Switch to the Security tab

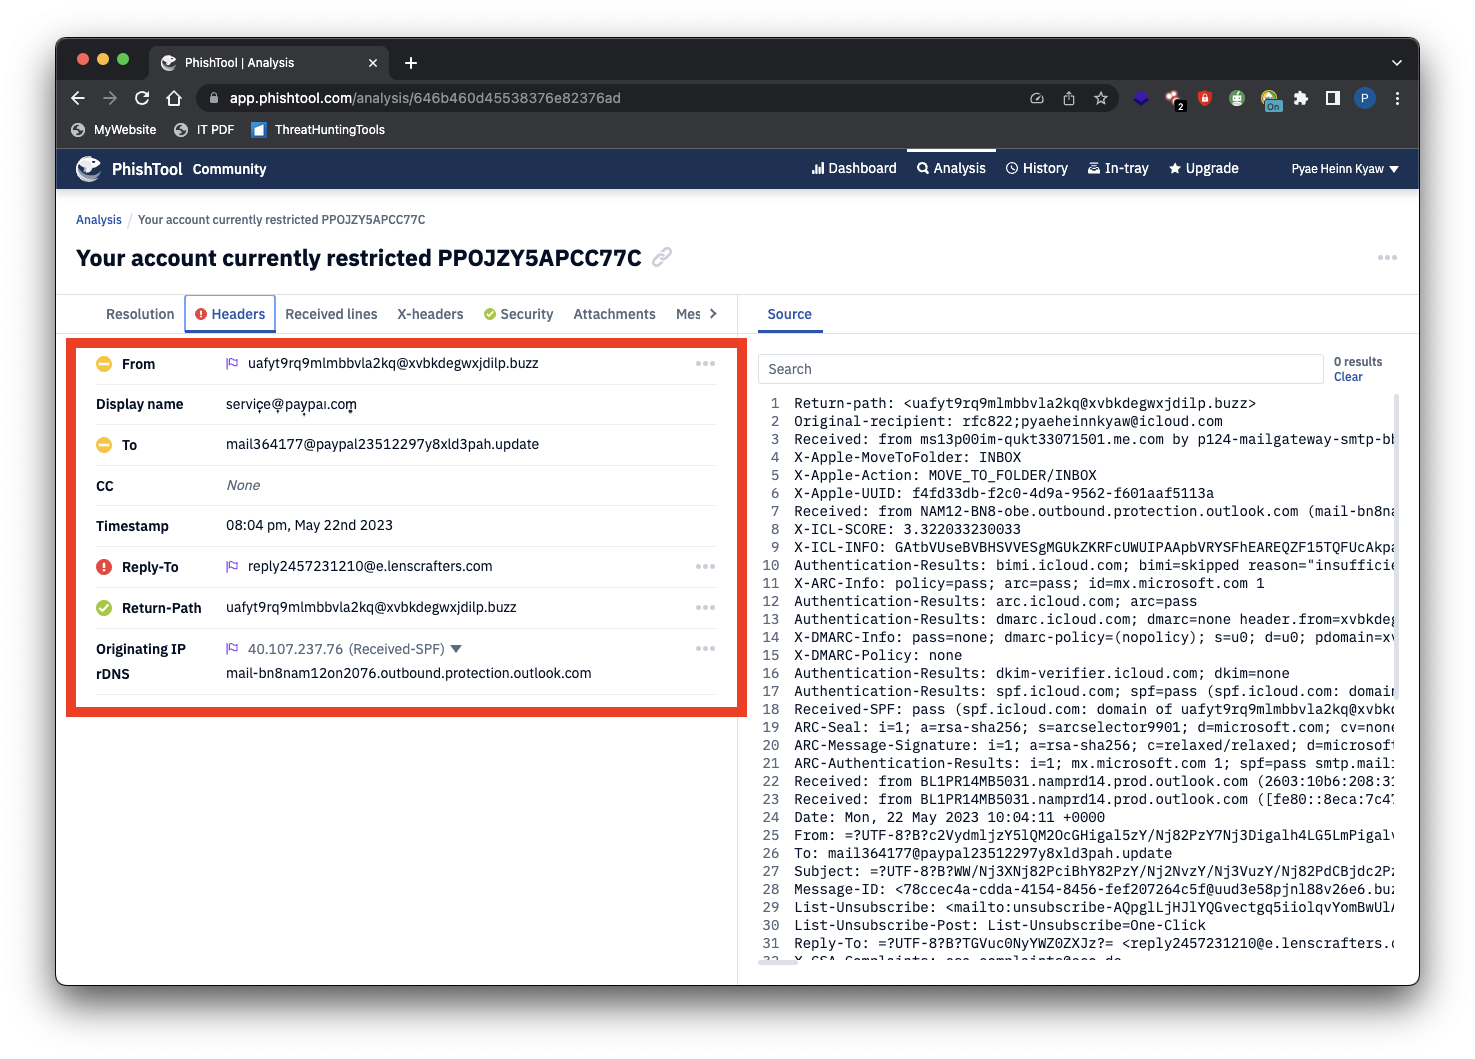[518, 314]
